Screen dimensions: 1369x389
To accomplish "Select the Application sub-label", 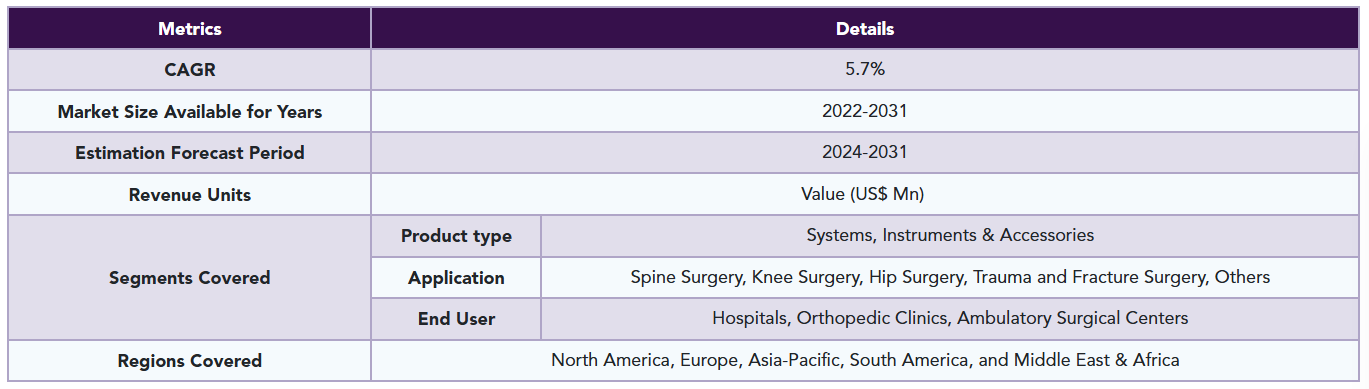I will click(x=456, y=278).
